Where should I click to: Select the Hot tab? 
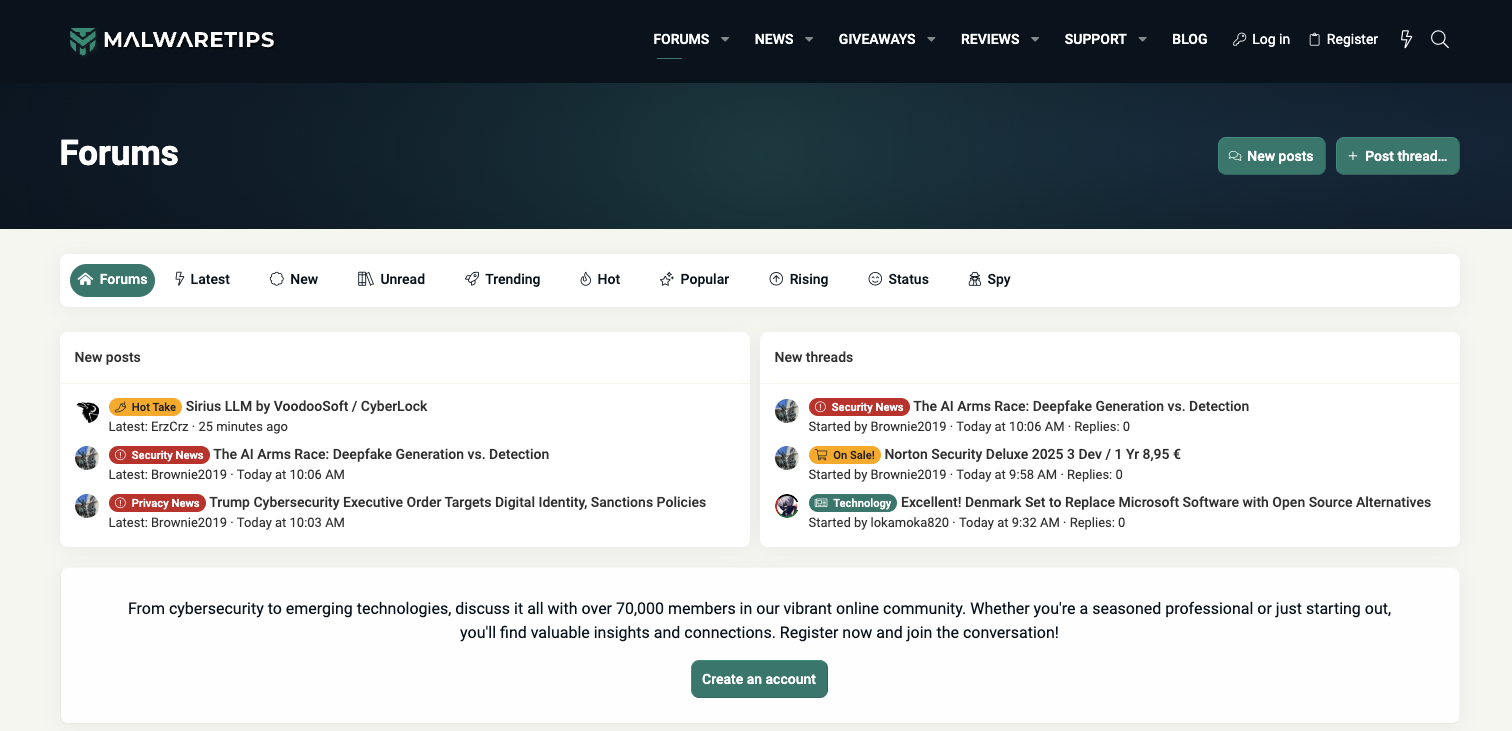[x=600, y=280]
